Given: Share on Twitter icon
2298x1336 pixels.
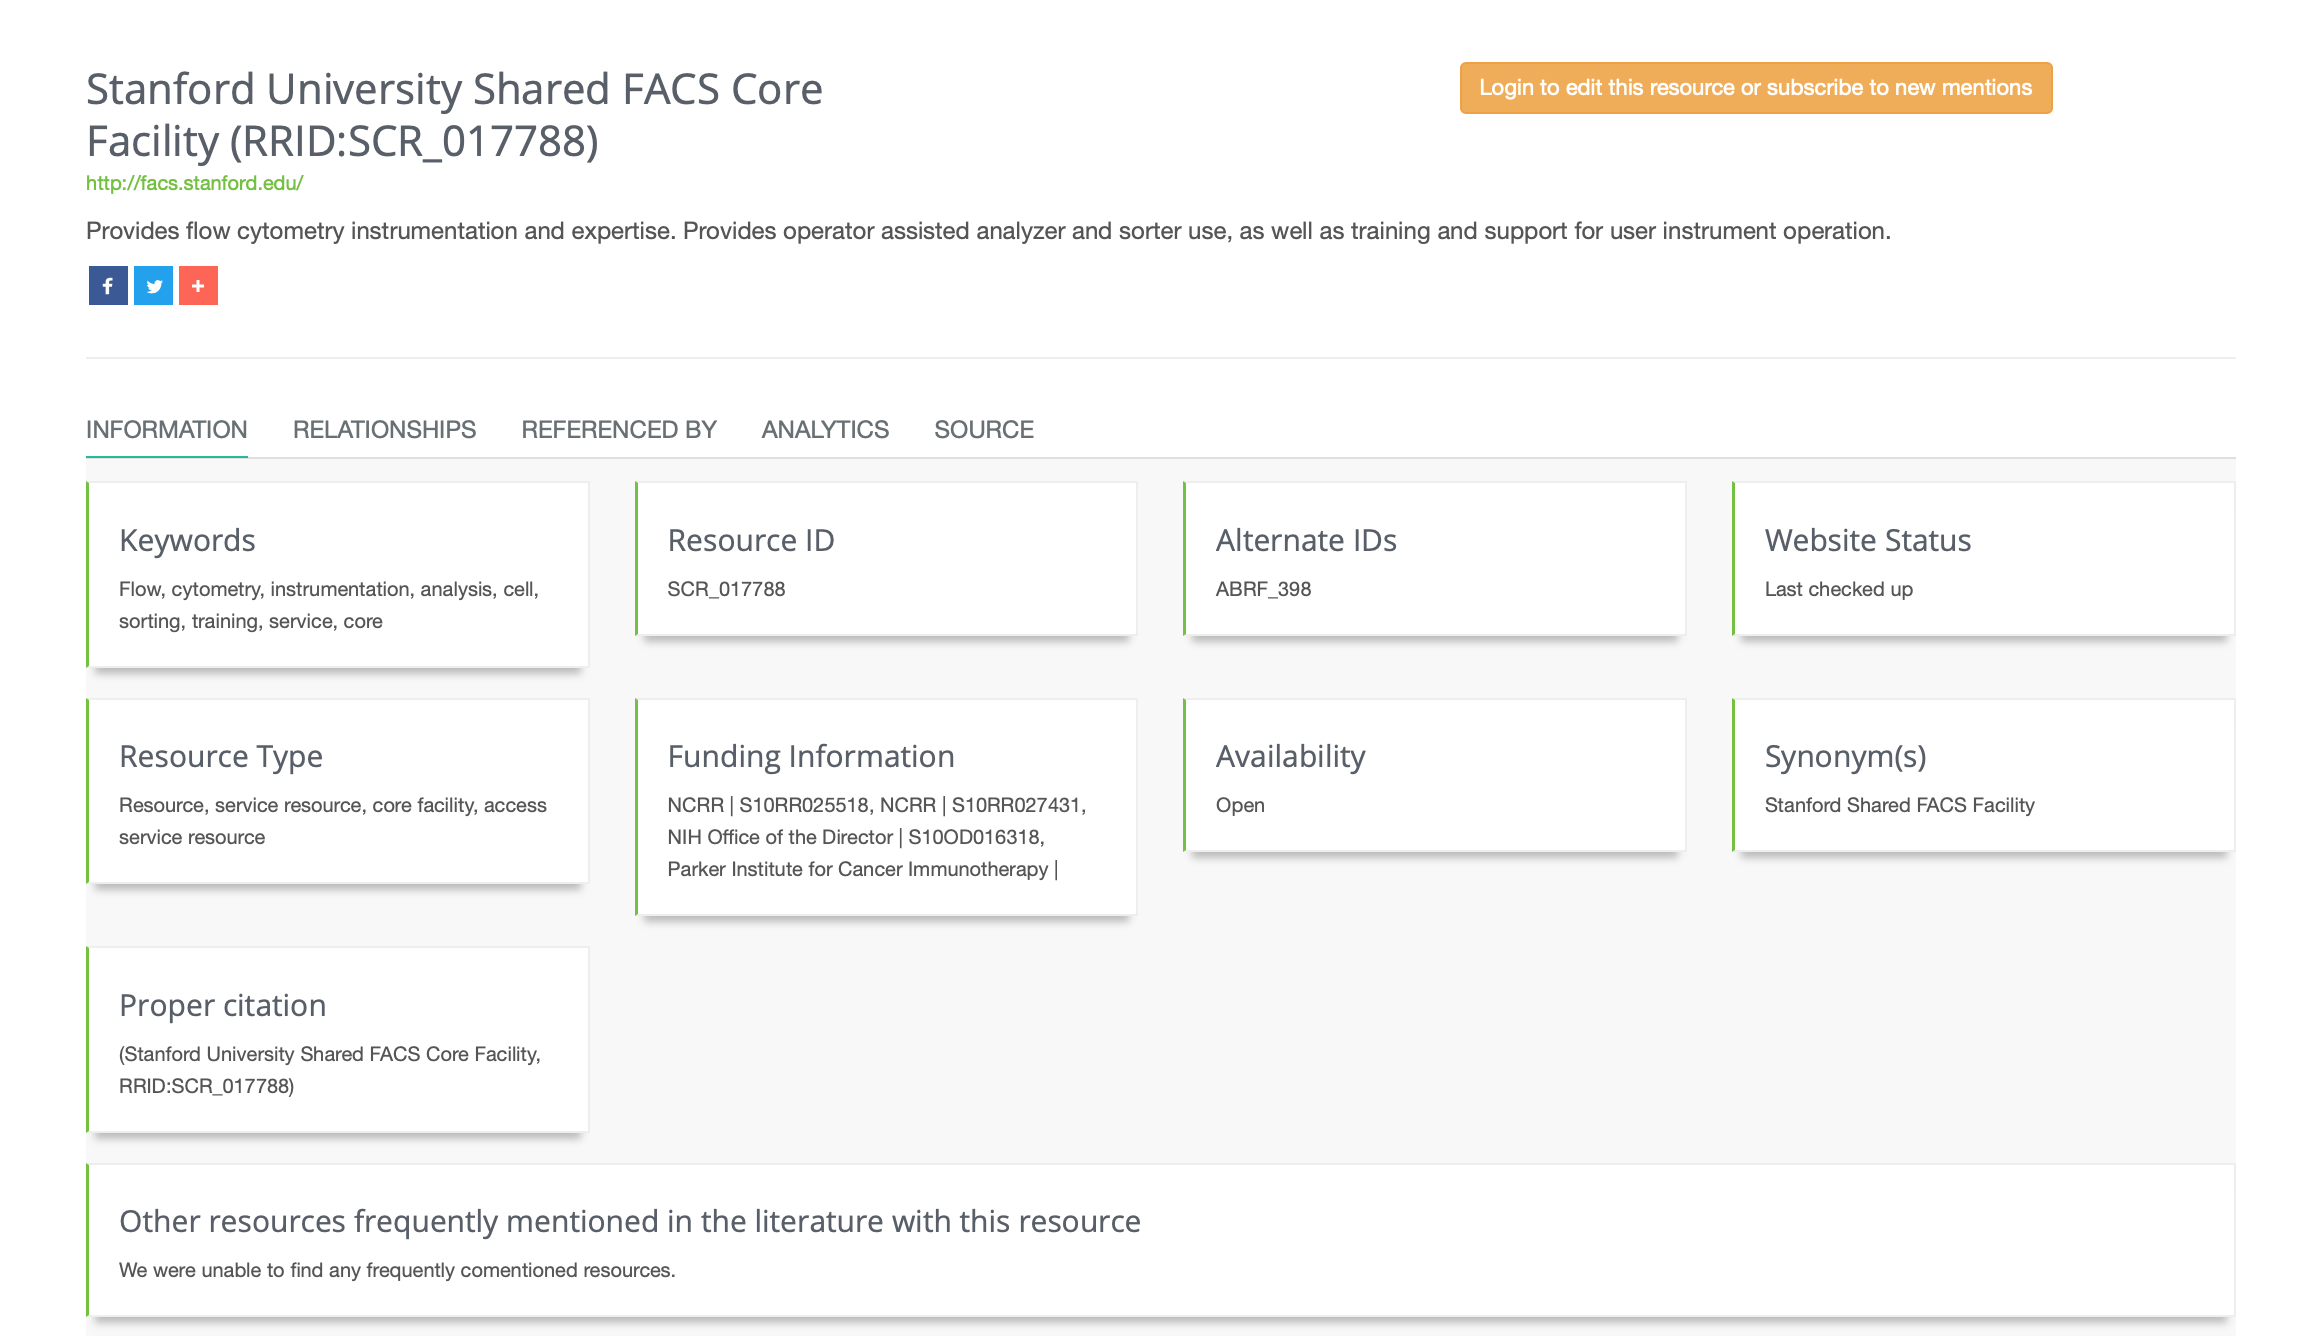Looking at the screenshot, I should tap(153, 286).
